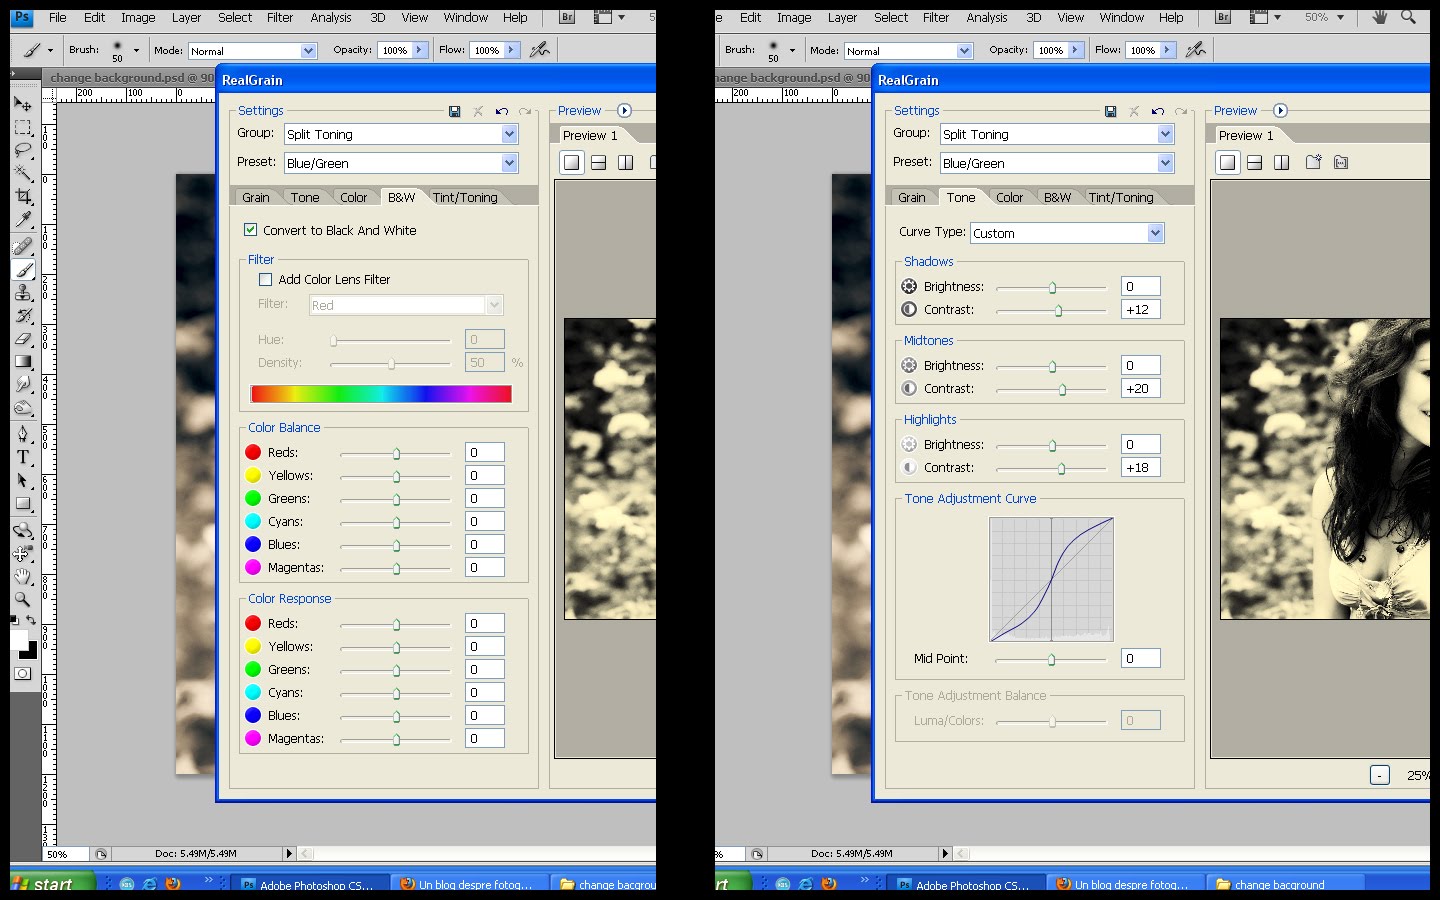Open the File menu
Viewport: 1440px width, 900px height.
click(x=58, y=17)
